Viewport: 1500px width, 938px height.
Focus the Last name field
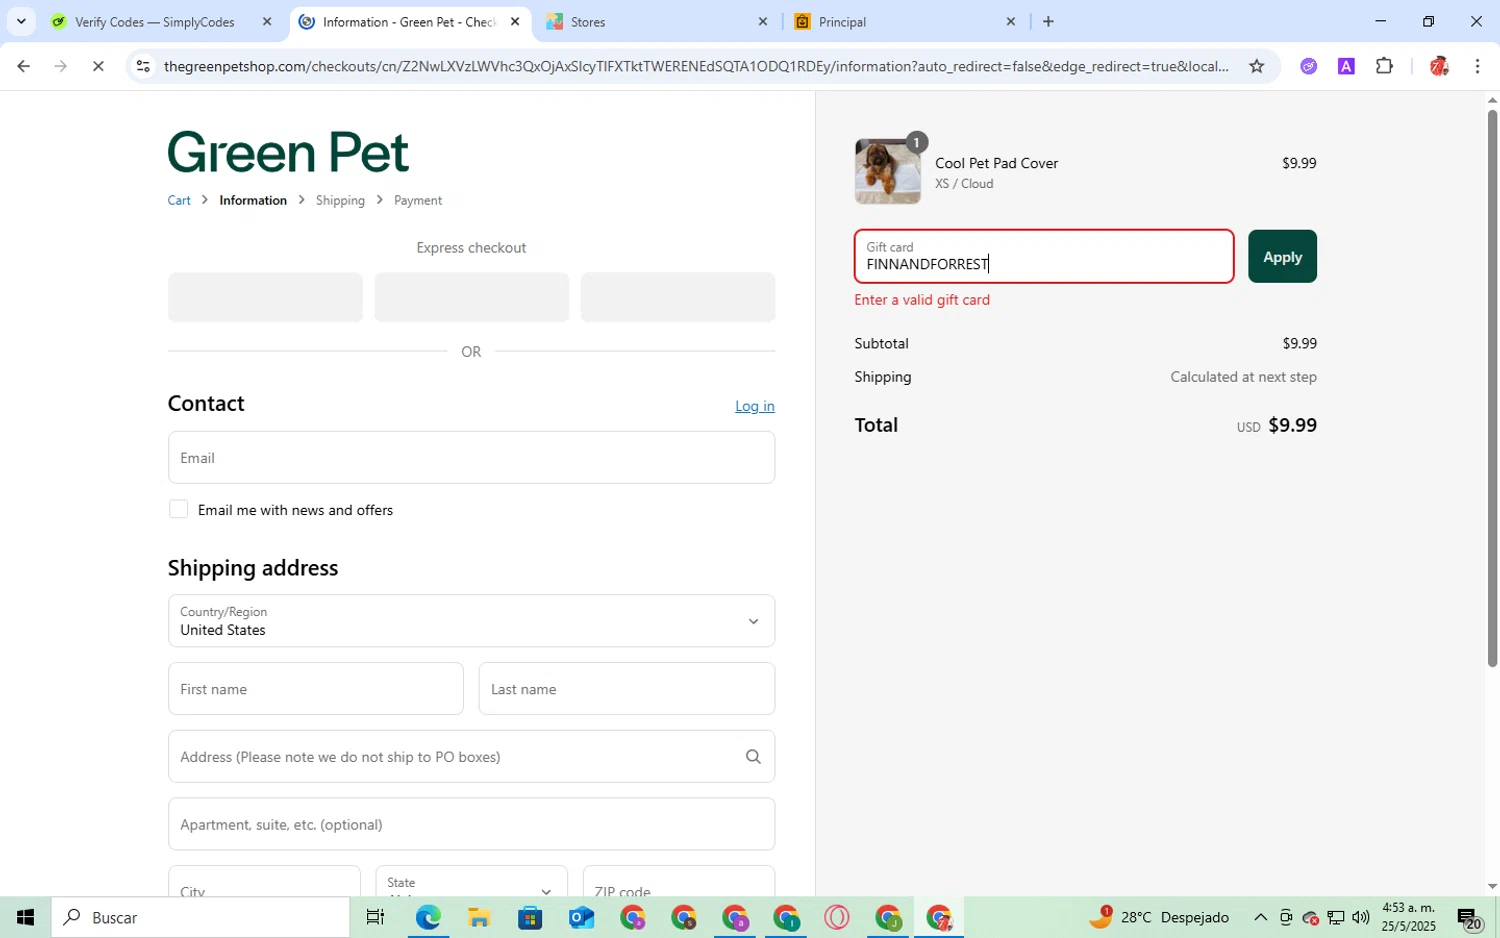(x=627, y=689)
